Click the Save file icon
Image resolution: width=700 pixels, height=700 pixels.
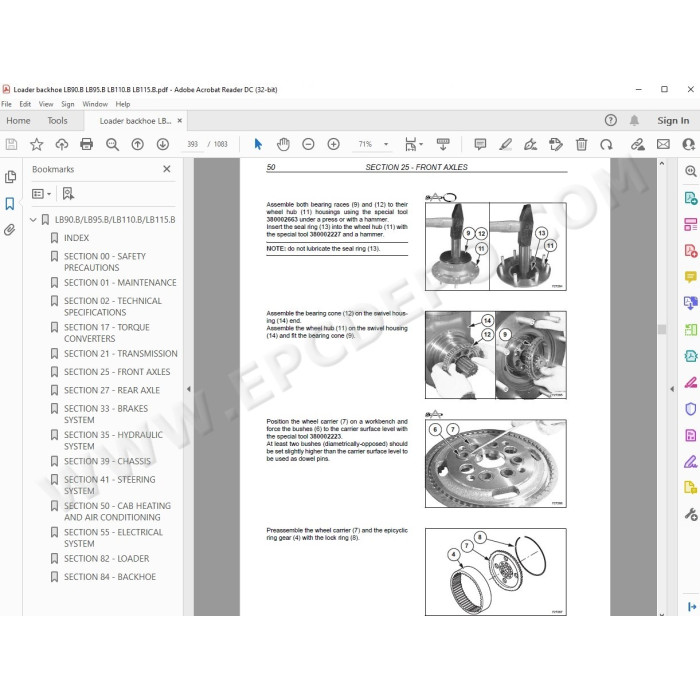(x=11, y=144)
